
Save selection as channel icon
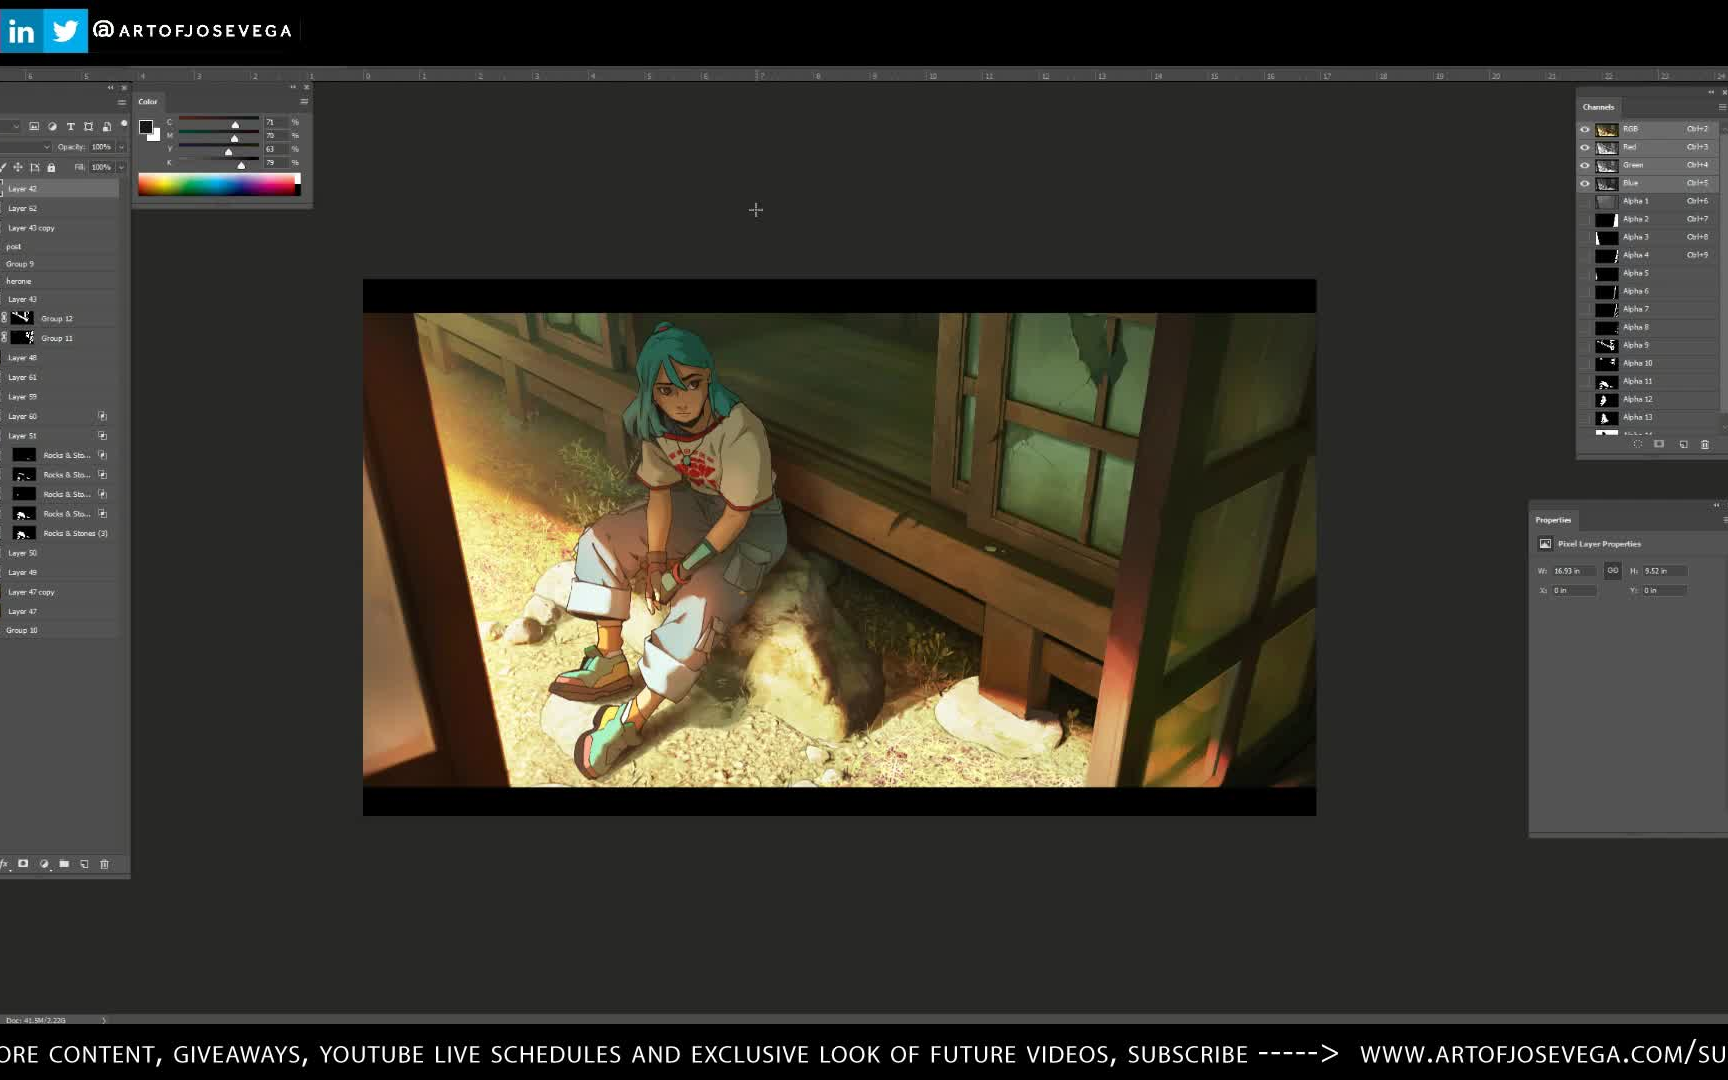point(1659,444)
